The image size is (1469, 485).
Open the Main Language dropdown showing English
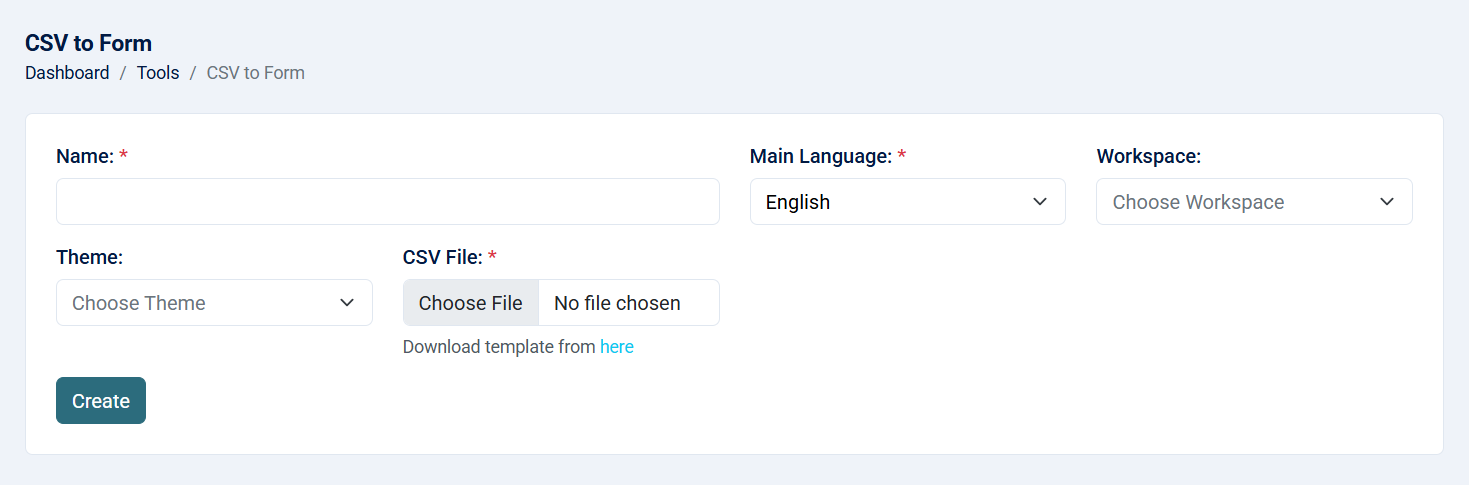pyautogui.click(x=908, y=202)
